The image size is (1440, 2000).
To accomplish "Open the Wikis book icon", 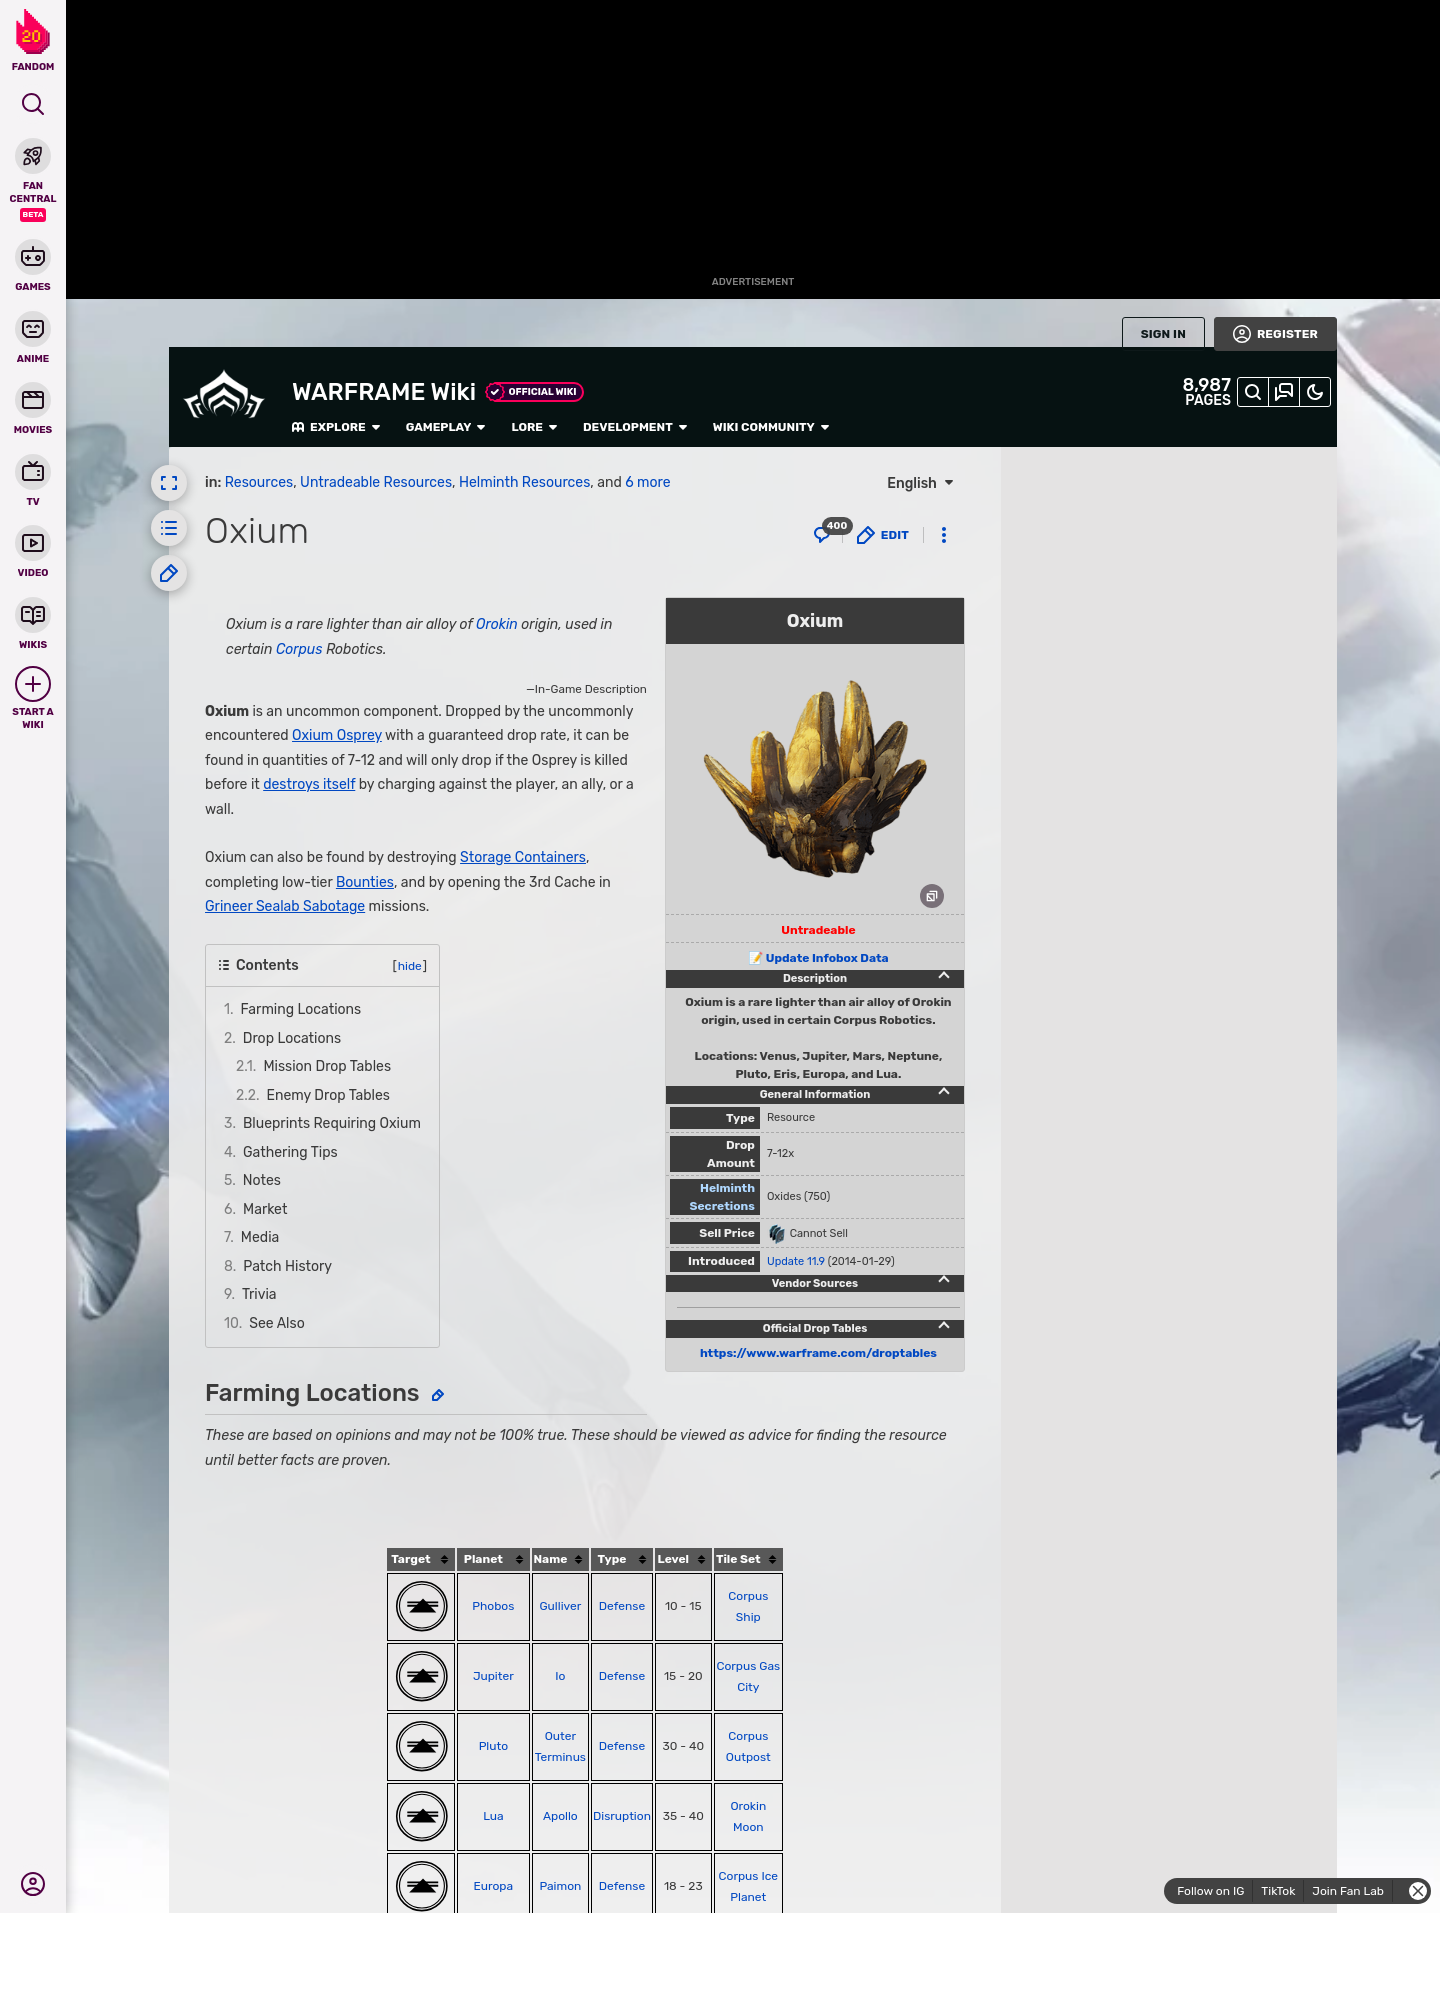I will [33, 614].
